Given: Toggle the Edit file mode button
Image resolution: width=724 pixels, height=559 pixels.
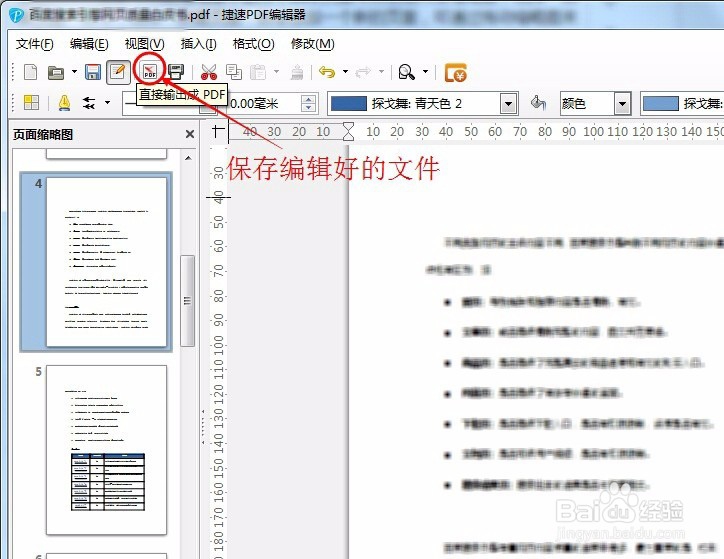Looking at the screenshot, I should click(118, 72).
